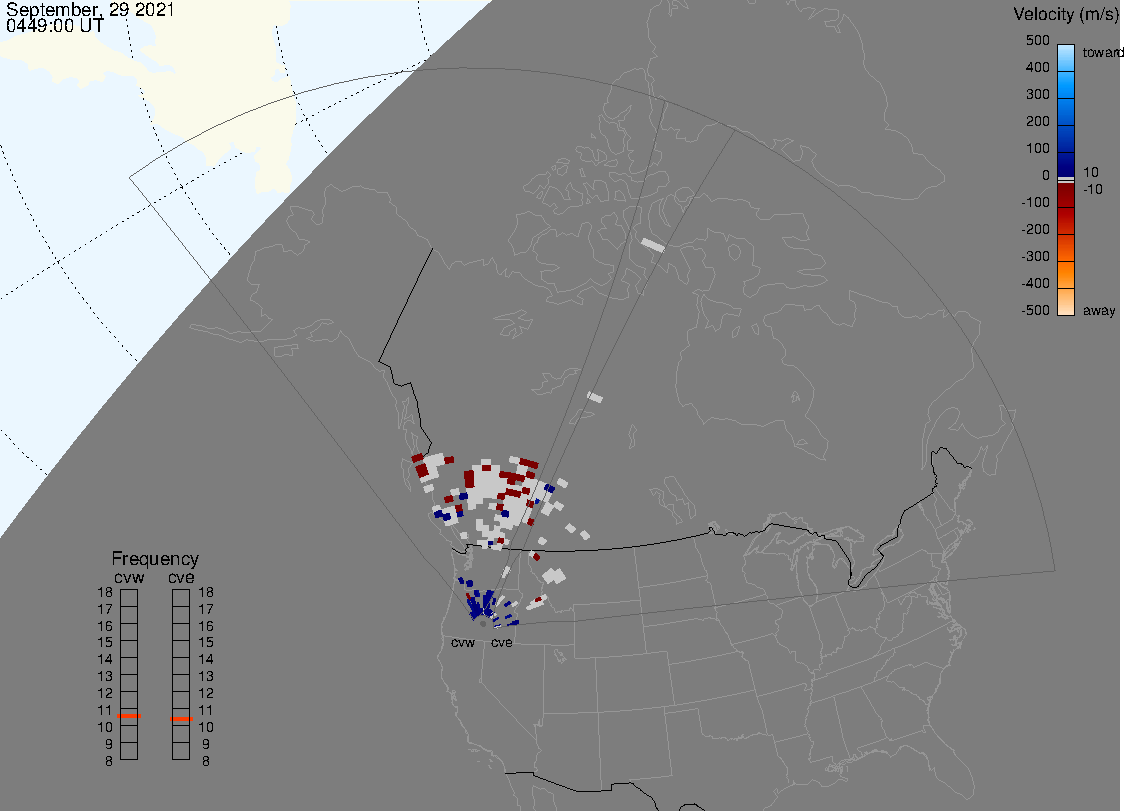Viewport: 1124px width, 811px height.
Task: Click the 'Velocity (m/s)' legend title
Action: [x=1066, y=14]
